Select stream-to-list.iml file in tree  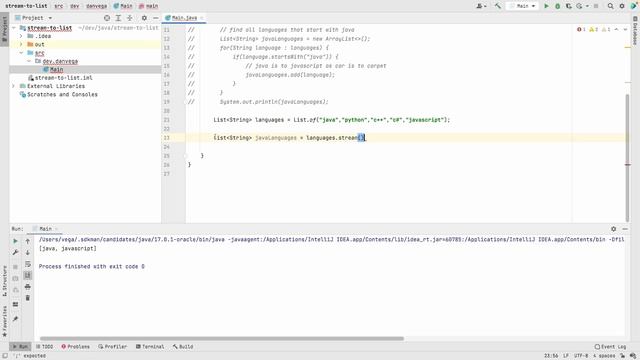click(x=60, y=78)
